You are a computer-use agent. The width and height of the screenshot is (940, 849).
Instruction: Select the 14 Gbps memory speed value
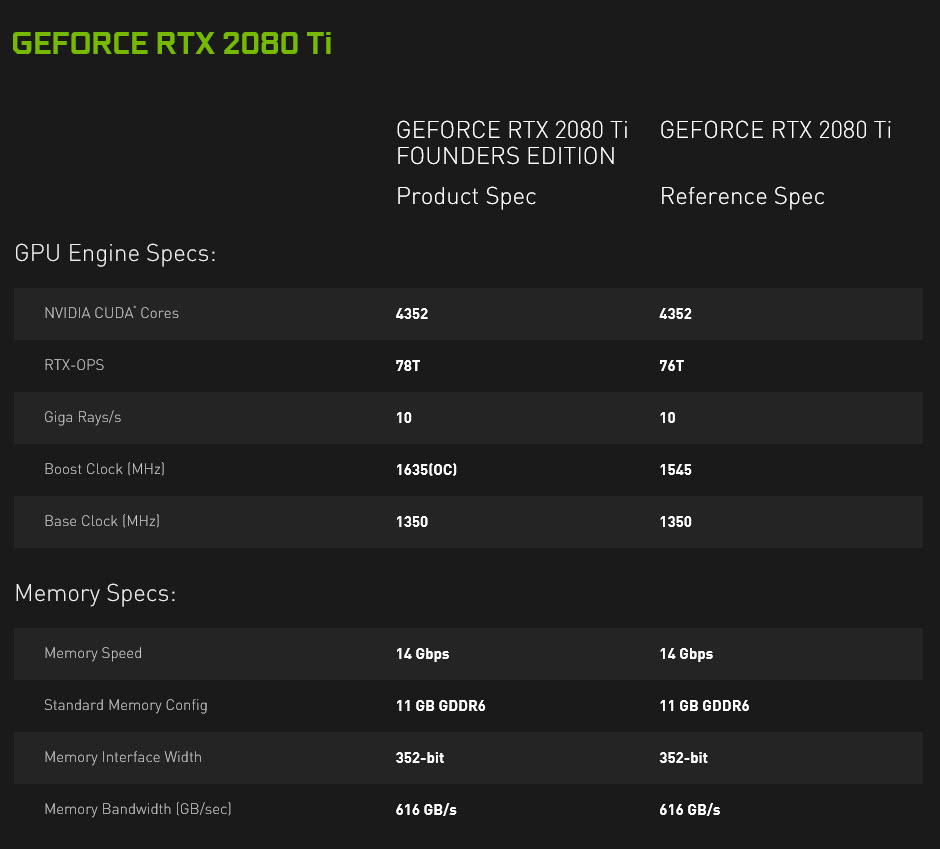(422, 653)
